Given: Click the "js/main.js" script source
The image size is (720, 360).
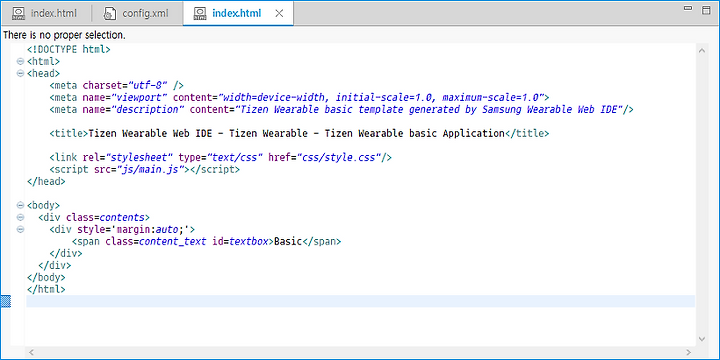Looking at the screenshot, I should 150,169.
